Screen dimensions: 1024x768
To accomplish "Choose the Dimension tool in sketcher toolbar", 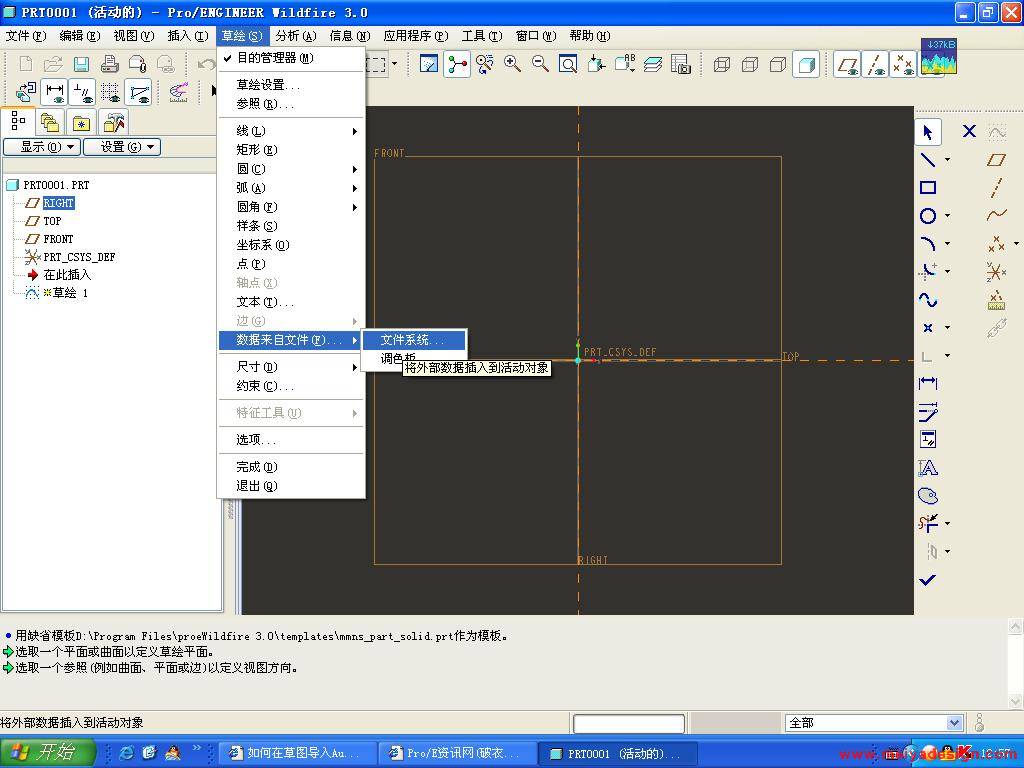I will point(928,383).
